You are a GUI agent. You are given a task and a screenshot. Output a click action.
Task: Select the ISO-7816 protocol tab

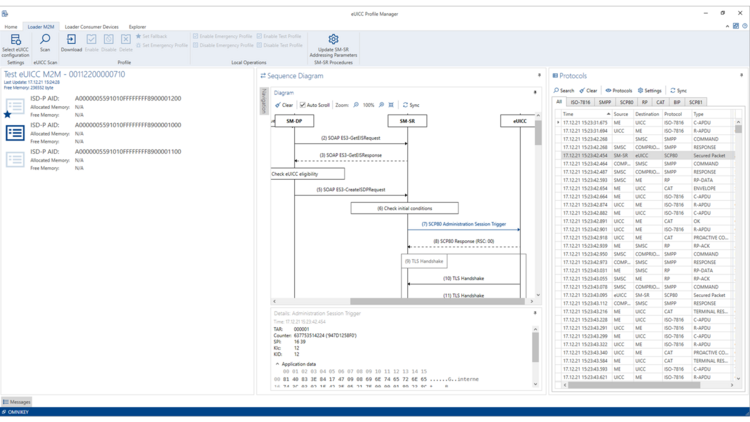[x=580, y=102]
